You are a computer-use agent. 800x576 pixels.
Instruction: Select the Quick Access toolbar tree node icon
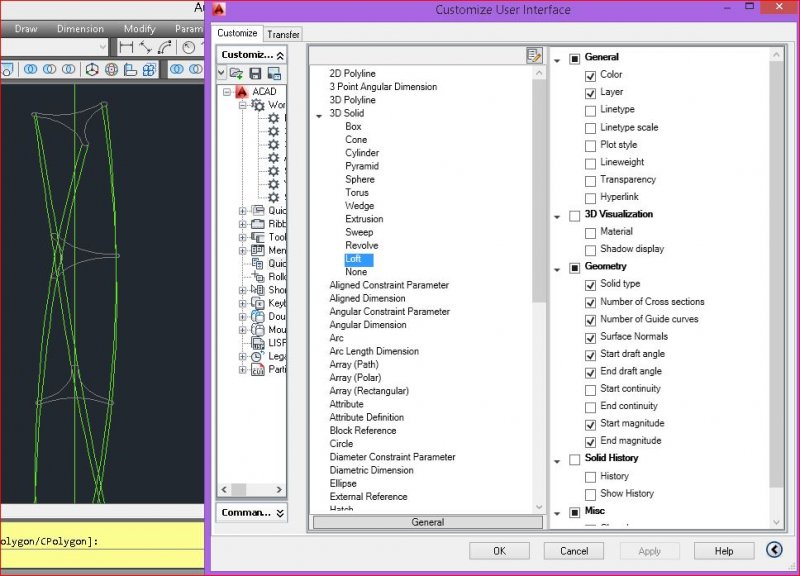258,210
